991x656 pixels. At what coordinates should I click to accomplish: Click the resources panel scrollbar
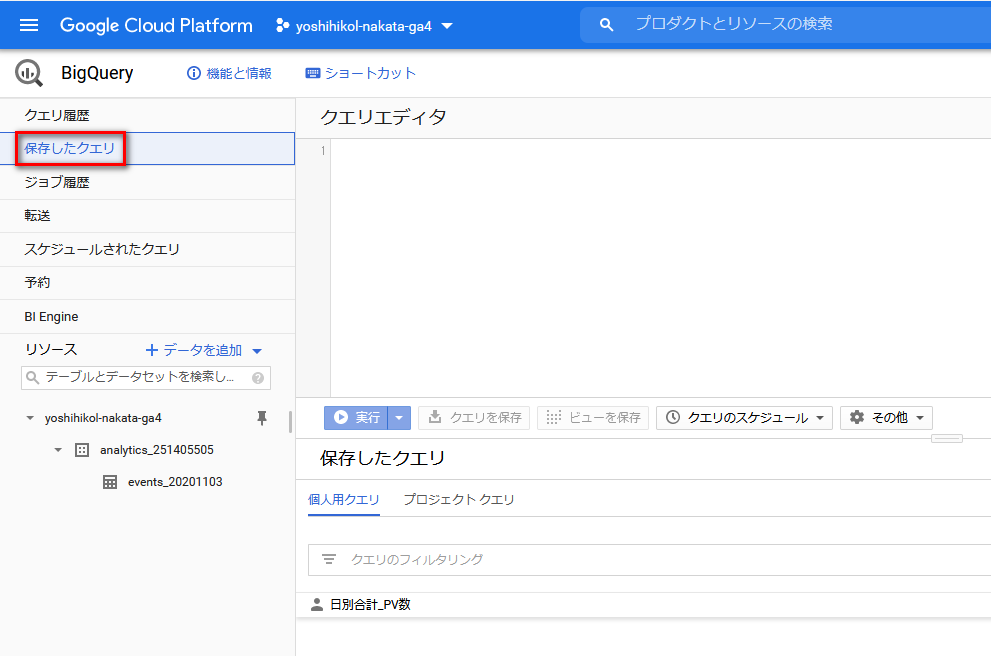(x=290, y=422)
